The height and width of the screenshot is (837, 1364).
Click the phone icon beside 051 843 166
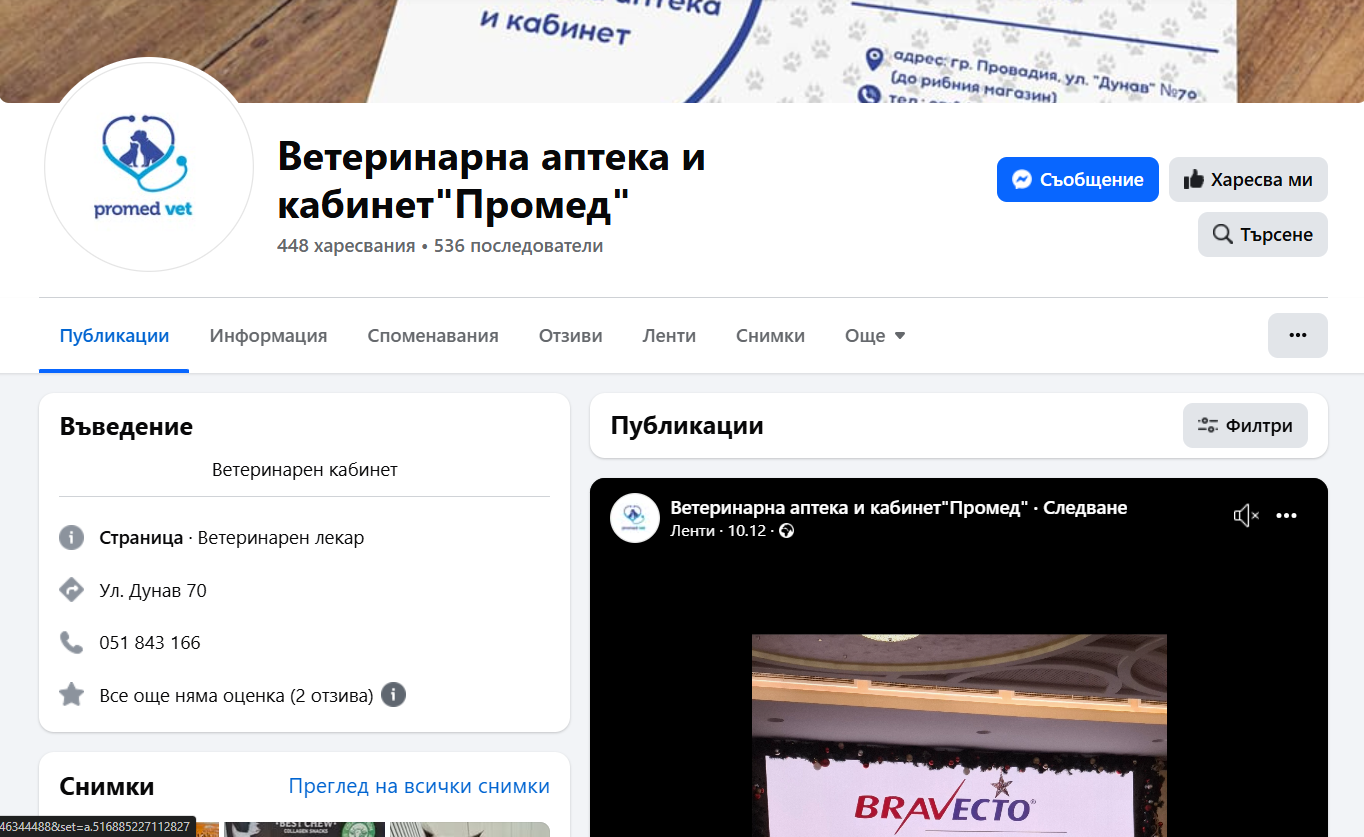click(71, 642)
